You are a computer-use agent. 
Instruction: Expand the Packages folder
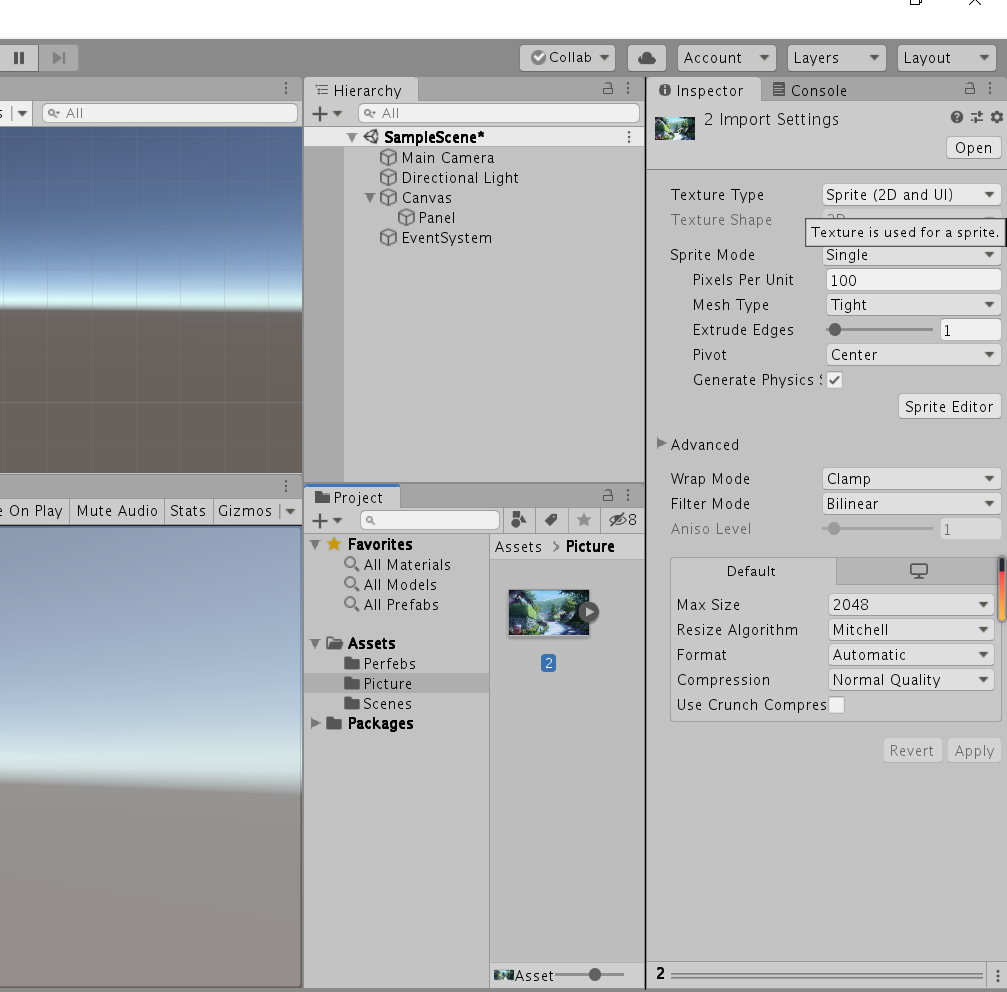(x=315, y=723)
